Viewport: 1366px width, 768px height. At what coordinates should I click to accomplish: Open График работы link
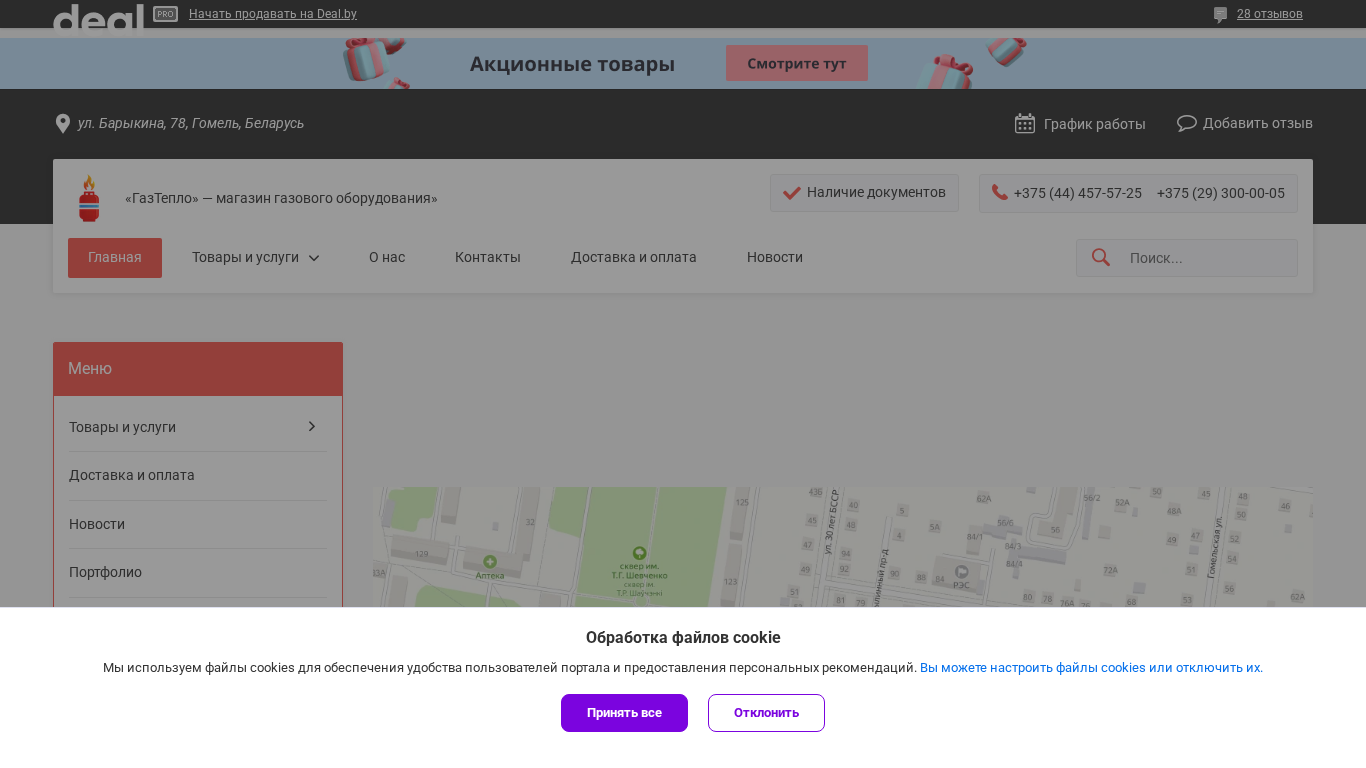coord(1095,124)
